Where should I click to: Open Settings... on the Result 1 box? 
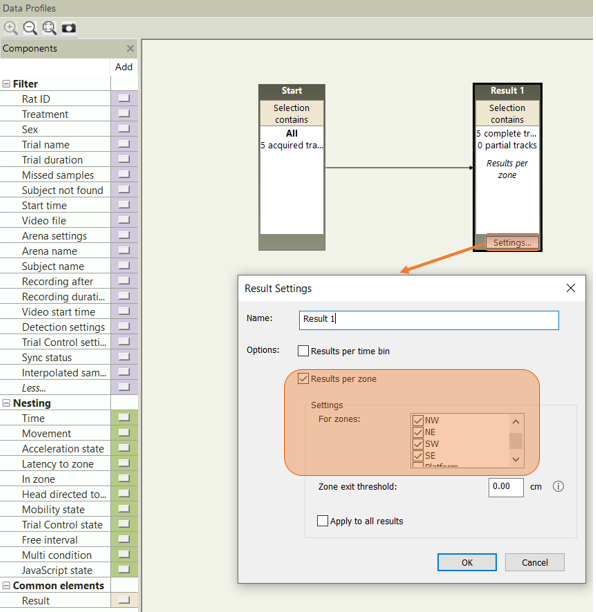[x=512, y=242]
